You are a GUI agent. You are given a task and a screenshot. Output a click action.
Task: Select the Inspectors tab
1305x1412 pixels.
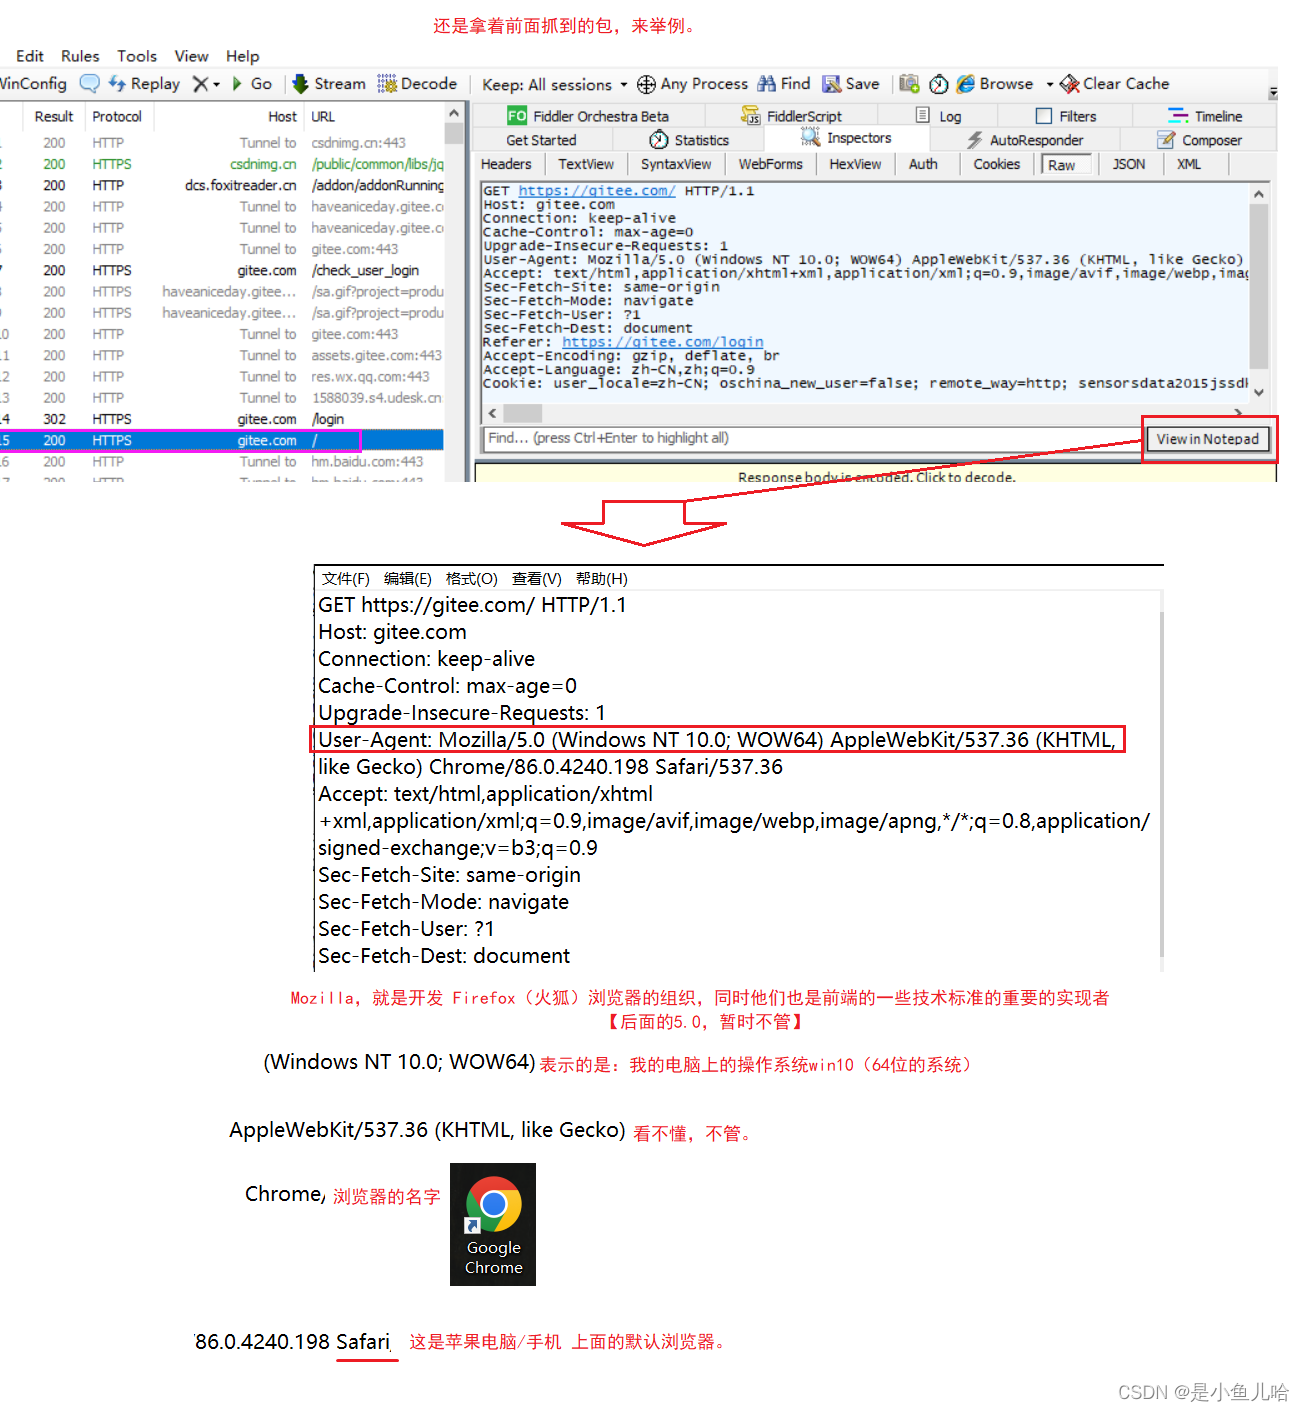846,138
